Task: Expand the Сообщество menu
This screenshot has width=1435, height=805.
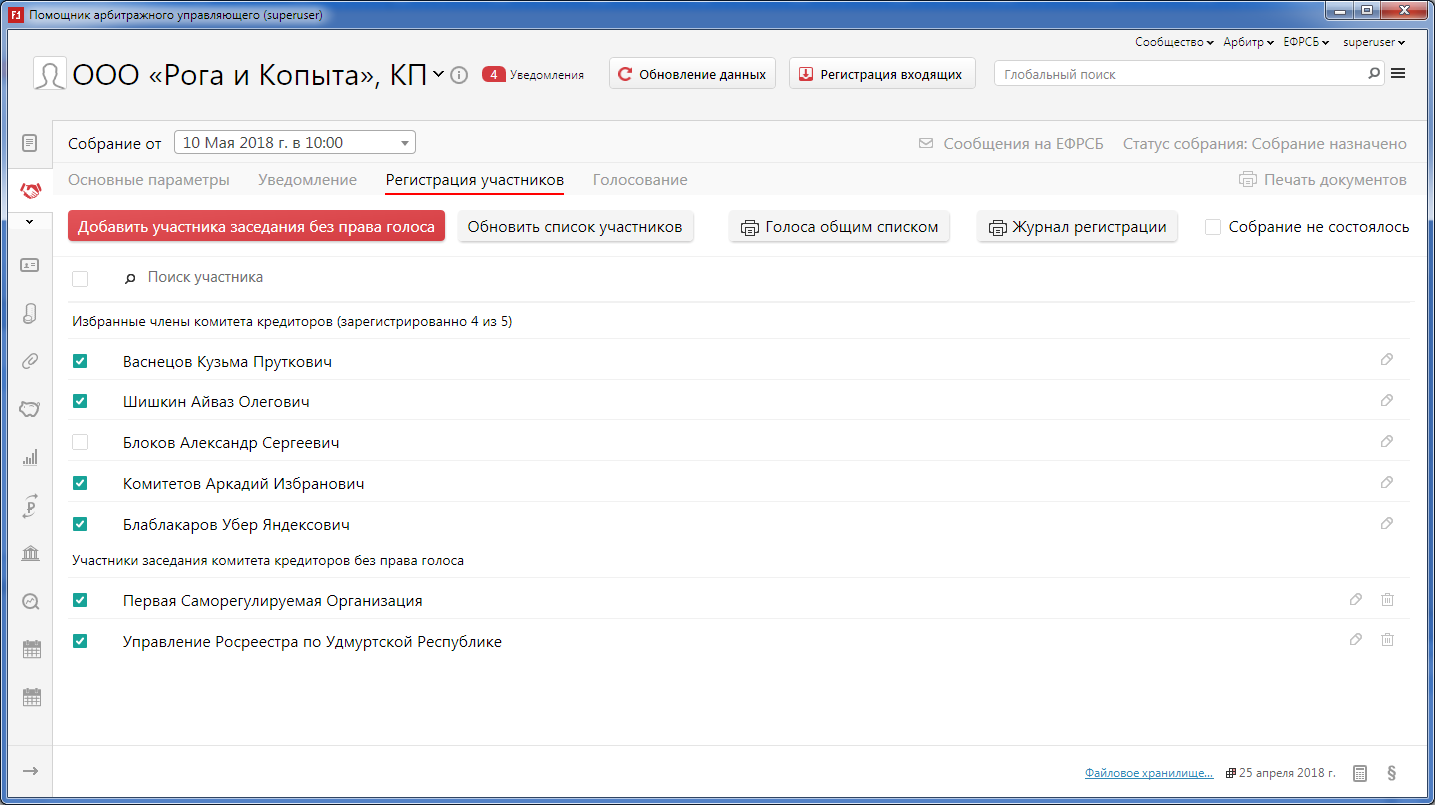Action: point(1174,42)
